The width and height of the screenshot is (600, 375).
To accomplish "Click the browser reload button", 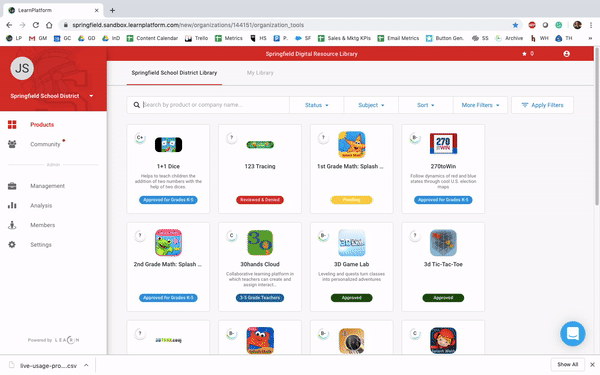I will coord(36,25).
